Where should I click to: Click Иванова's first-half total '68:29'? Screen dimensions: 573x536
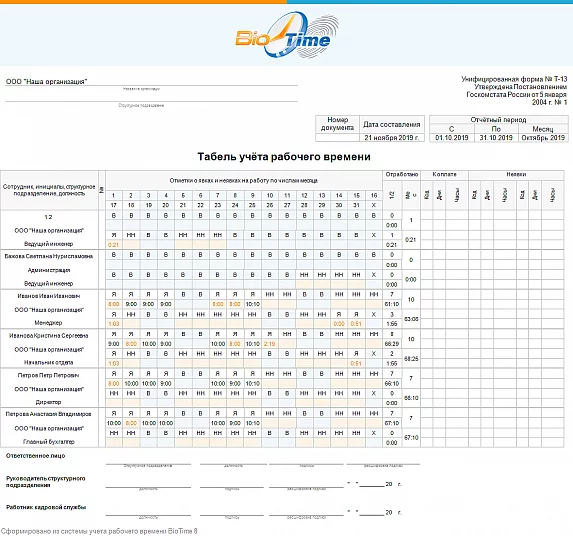[x=392, y=344]
